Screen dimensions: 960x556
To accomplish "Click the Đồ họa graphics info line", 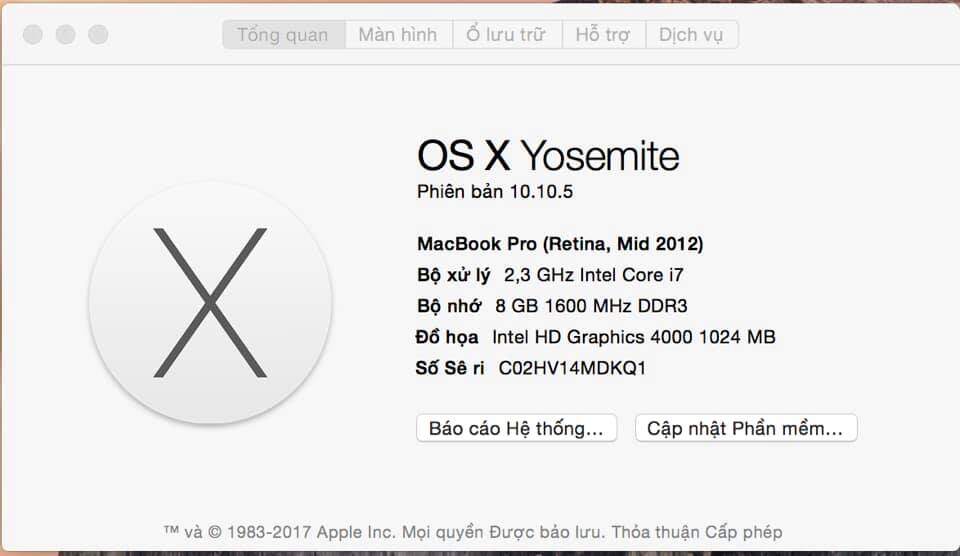I will 596,337.
